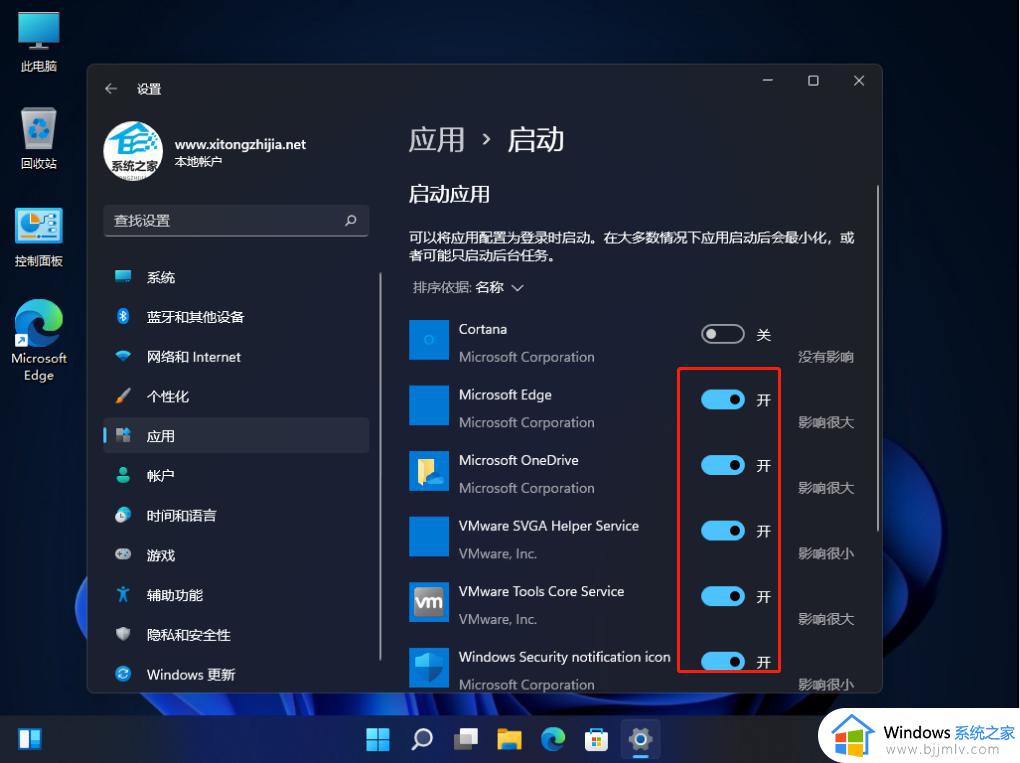
Task: Select the 回收站 recycle bin icon
Action: (38, 139)
